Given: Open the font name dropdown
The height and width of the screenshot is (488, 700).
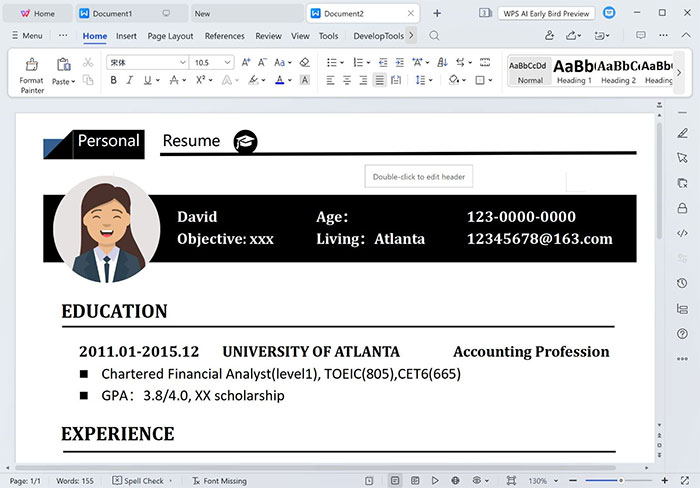Looking at the screenshot, I should (182, 62).
